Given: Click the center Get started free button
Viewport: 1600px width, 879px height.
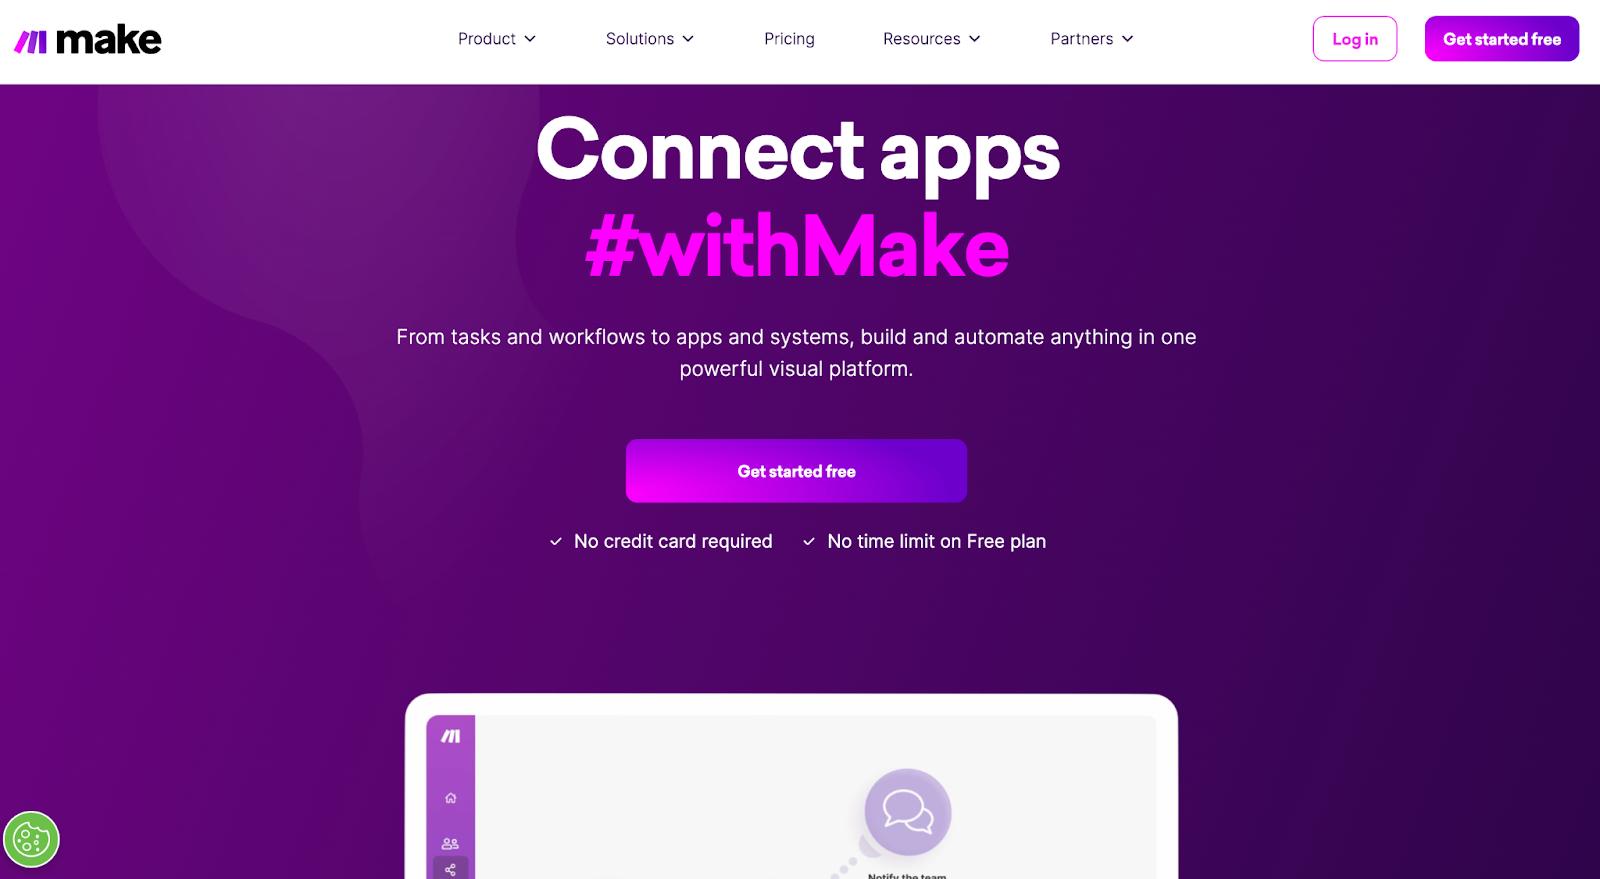Looking at the screenshot, I should (796, 471).
